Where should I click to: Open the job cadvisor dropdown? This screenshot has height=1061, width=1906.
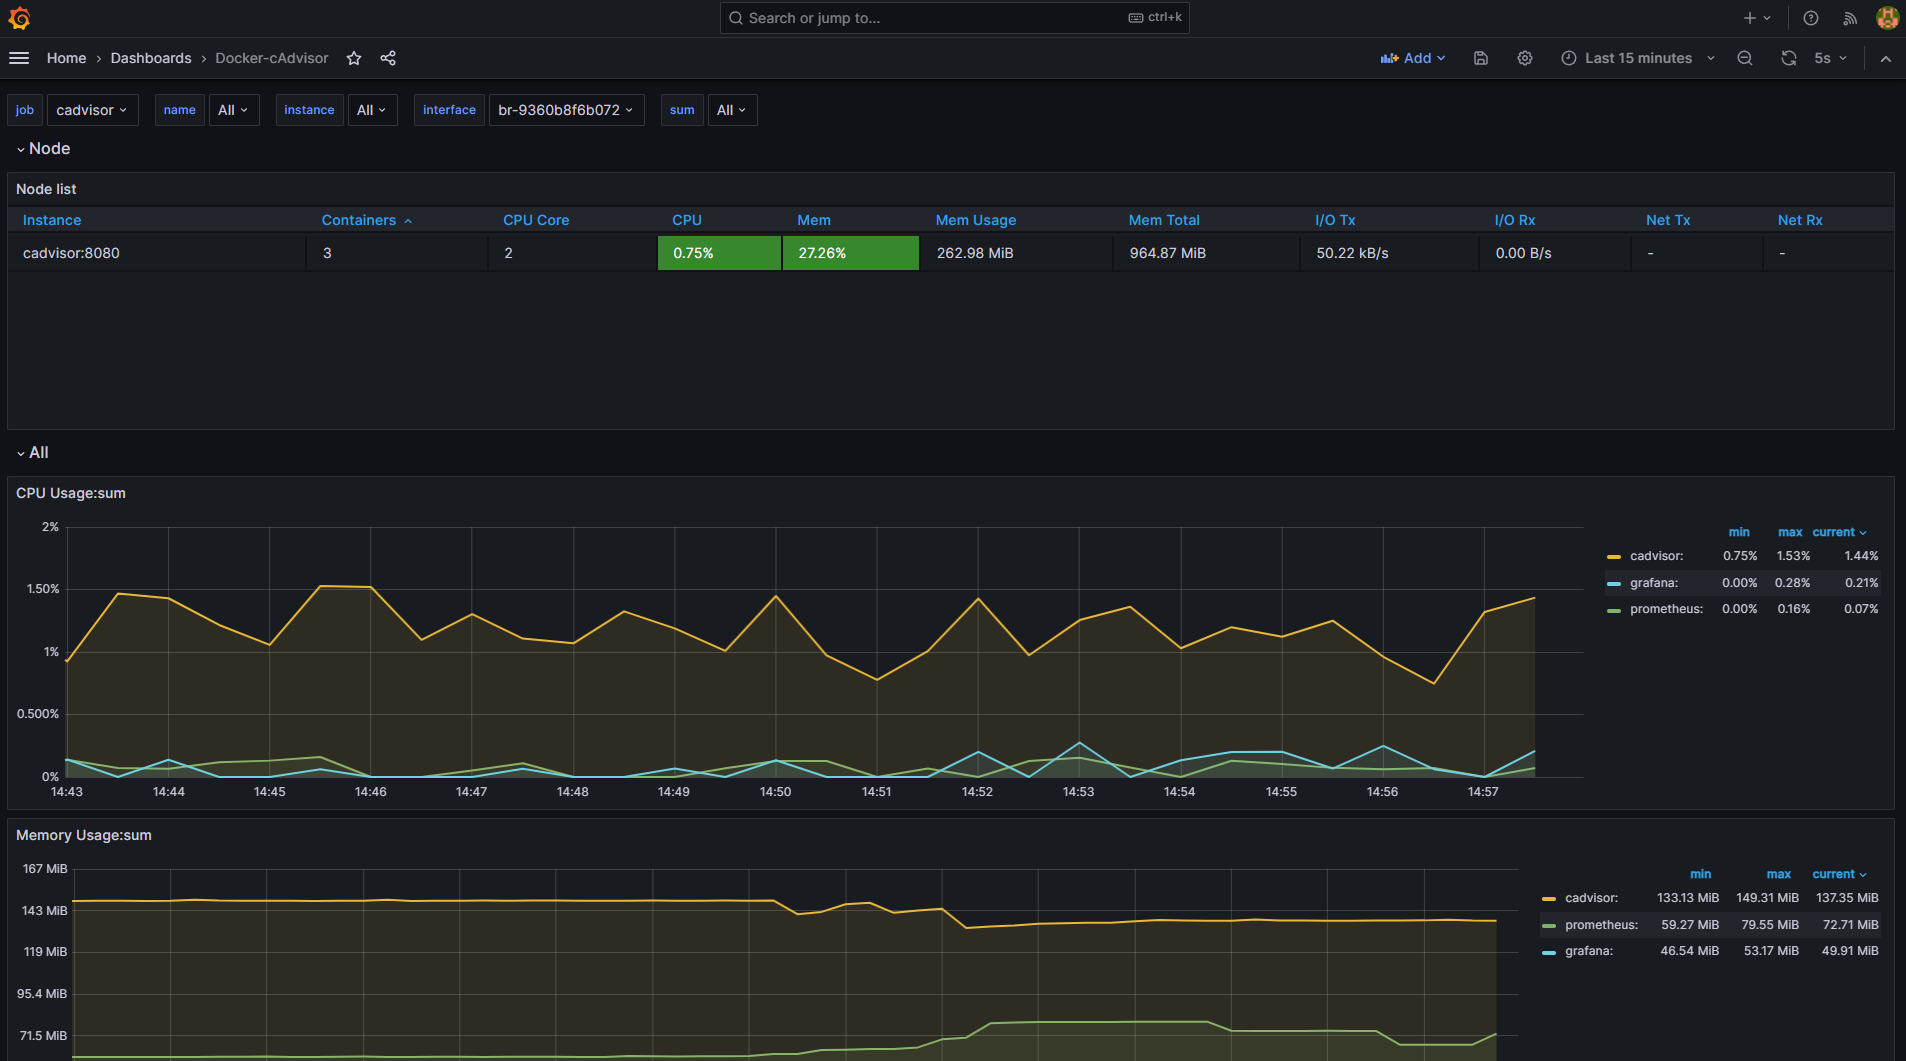(x=92, y=110)
